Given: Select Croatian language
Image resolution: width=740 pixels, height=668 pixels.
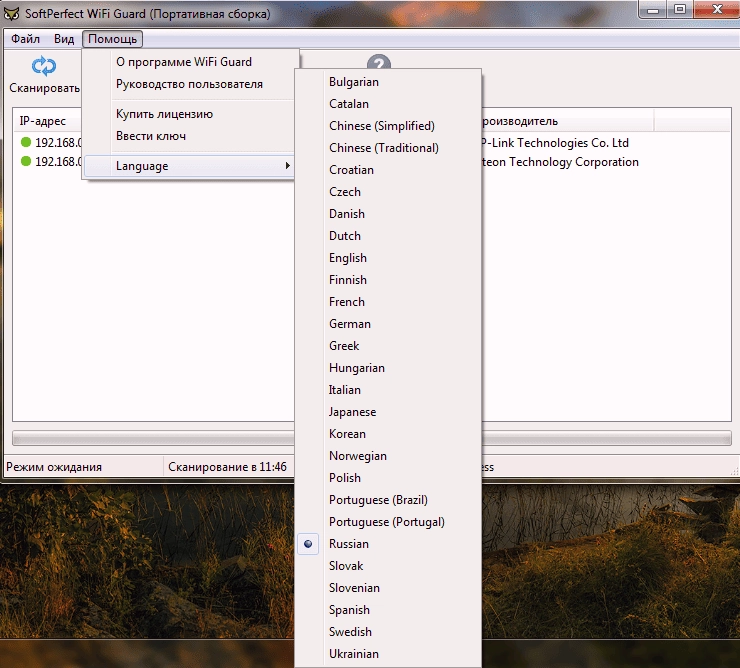Looking at the screenshot, I should pyautogui.click(x=388, y=170).
